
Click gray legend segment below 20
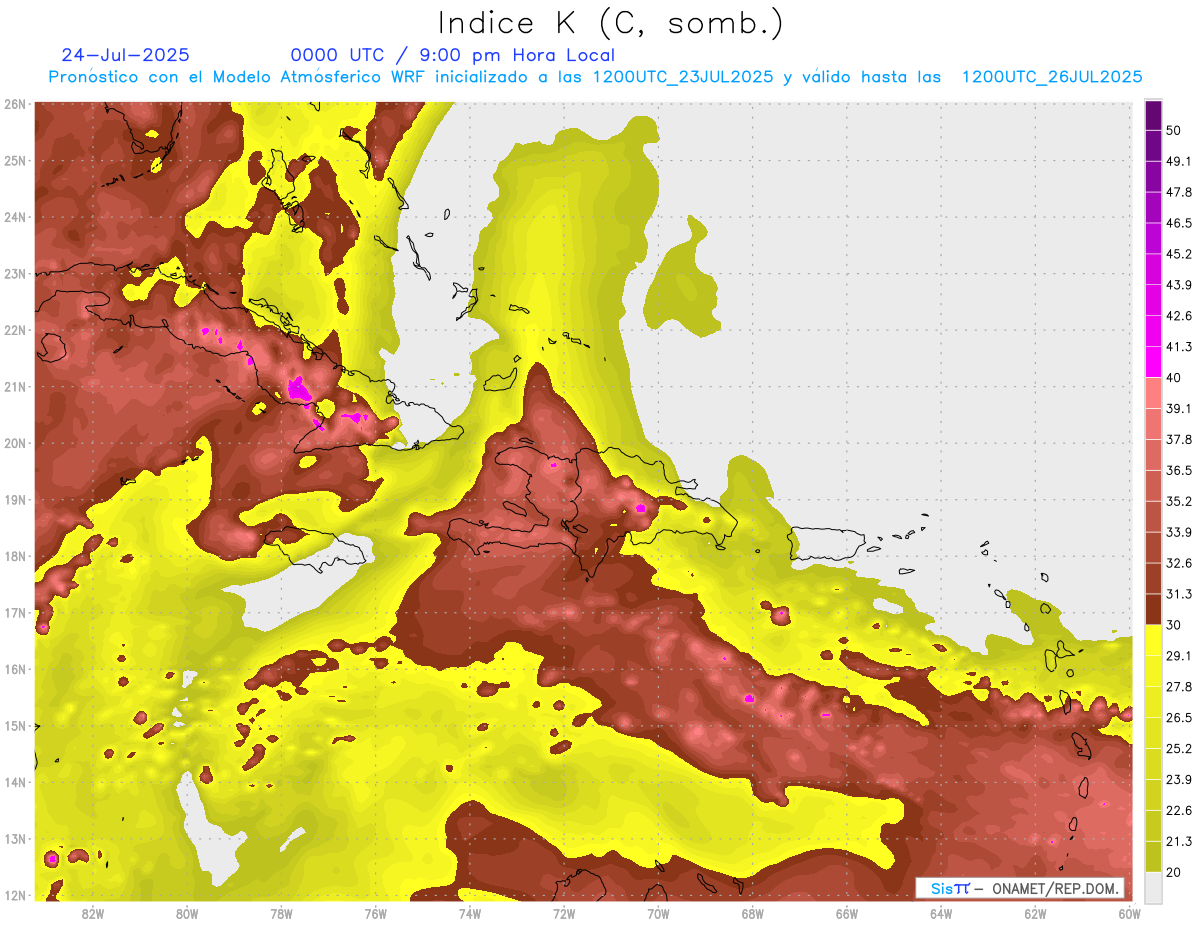(1153, 887)
